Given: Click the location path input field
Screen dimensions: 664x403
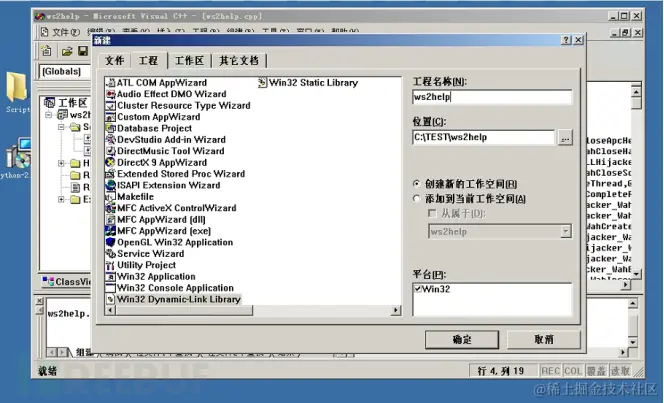Looking at the screenshot, I should [x=483, y=137].
